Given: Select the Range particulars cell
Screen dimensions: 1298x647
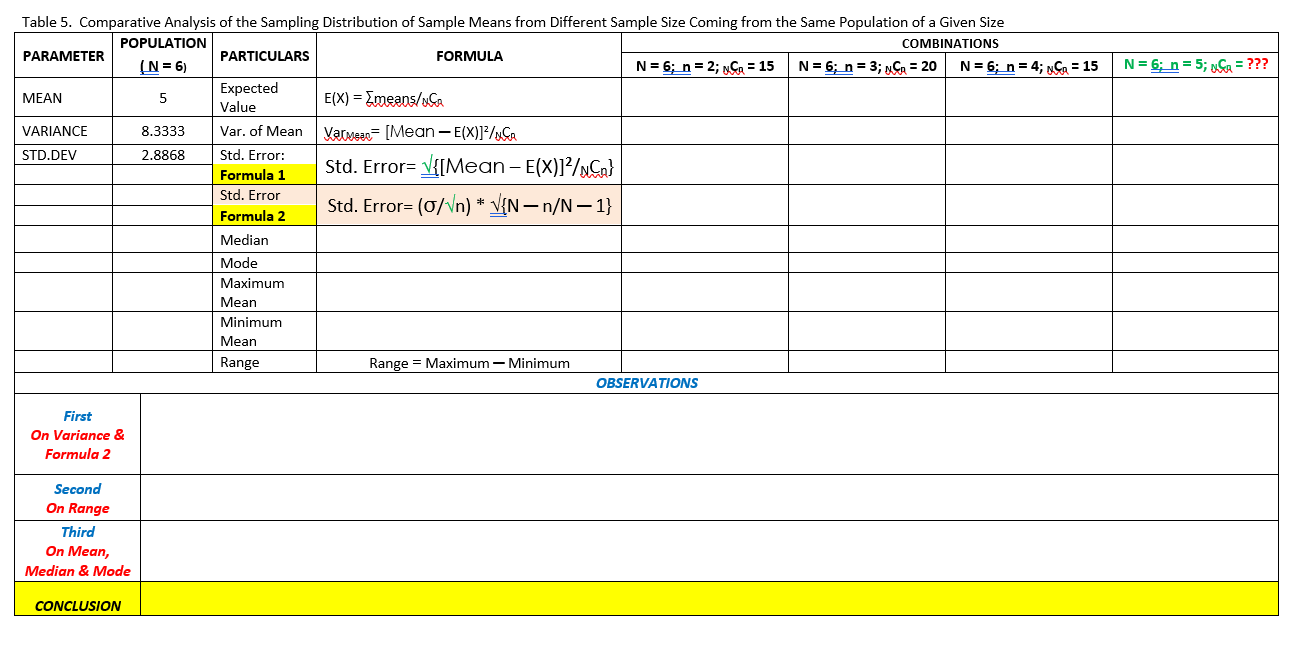Looking at the screenshot, I should pyautogui.click(x=264, y=362).
